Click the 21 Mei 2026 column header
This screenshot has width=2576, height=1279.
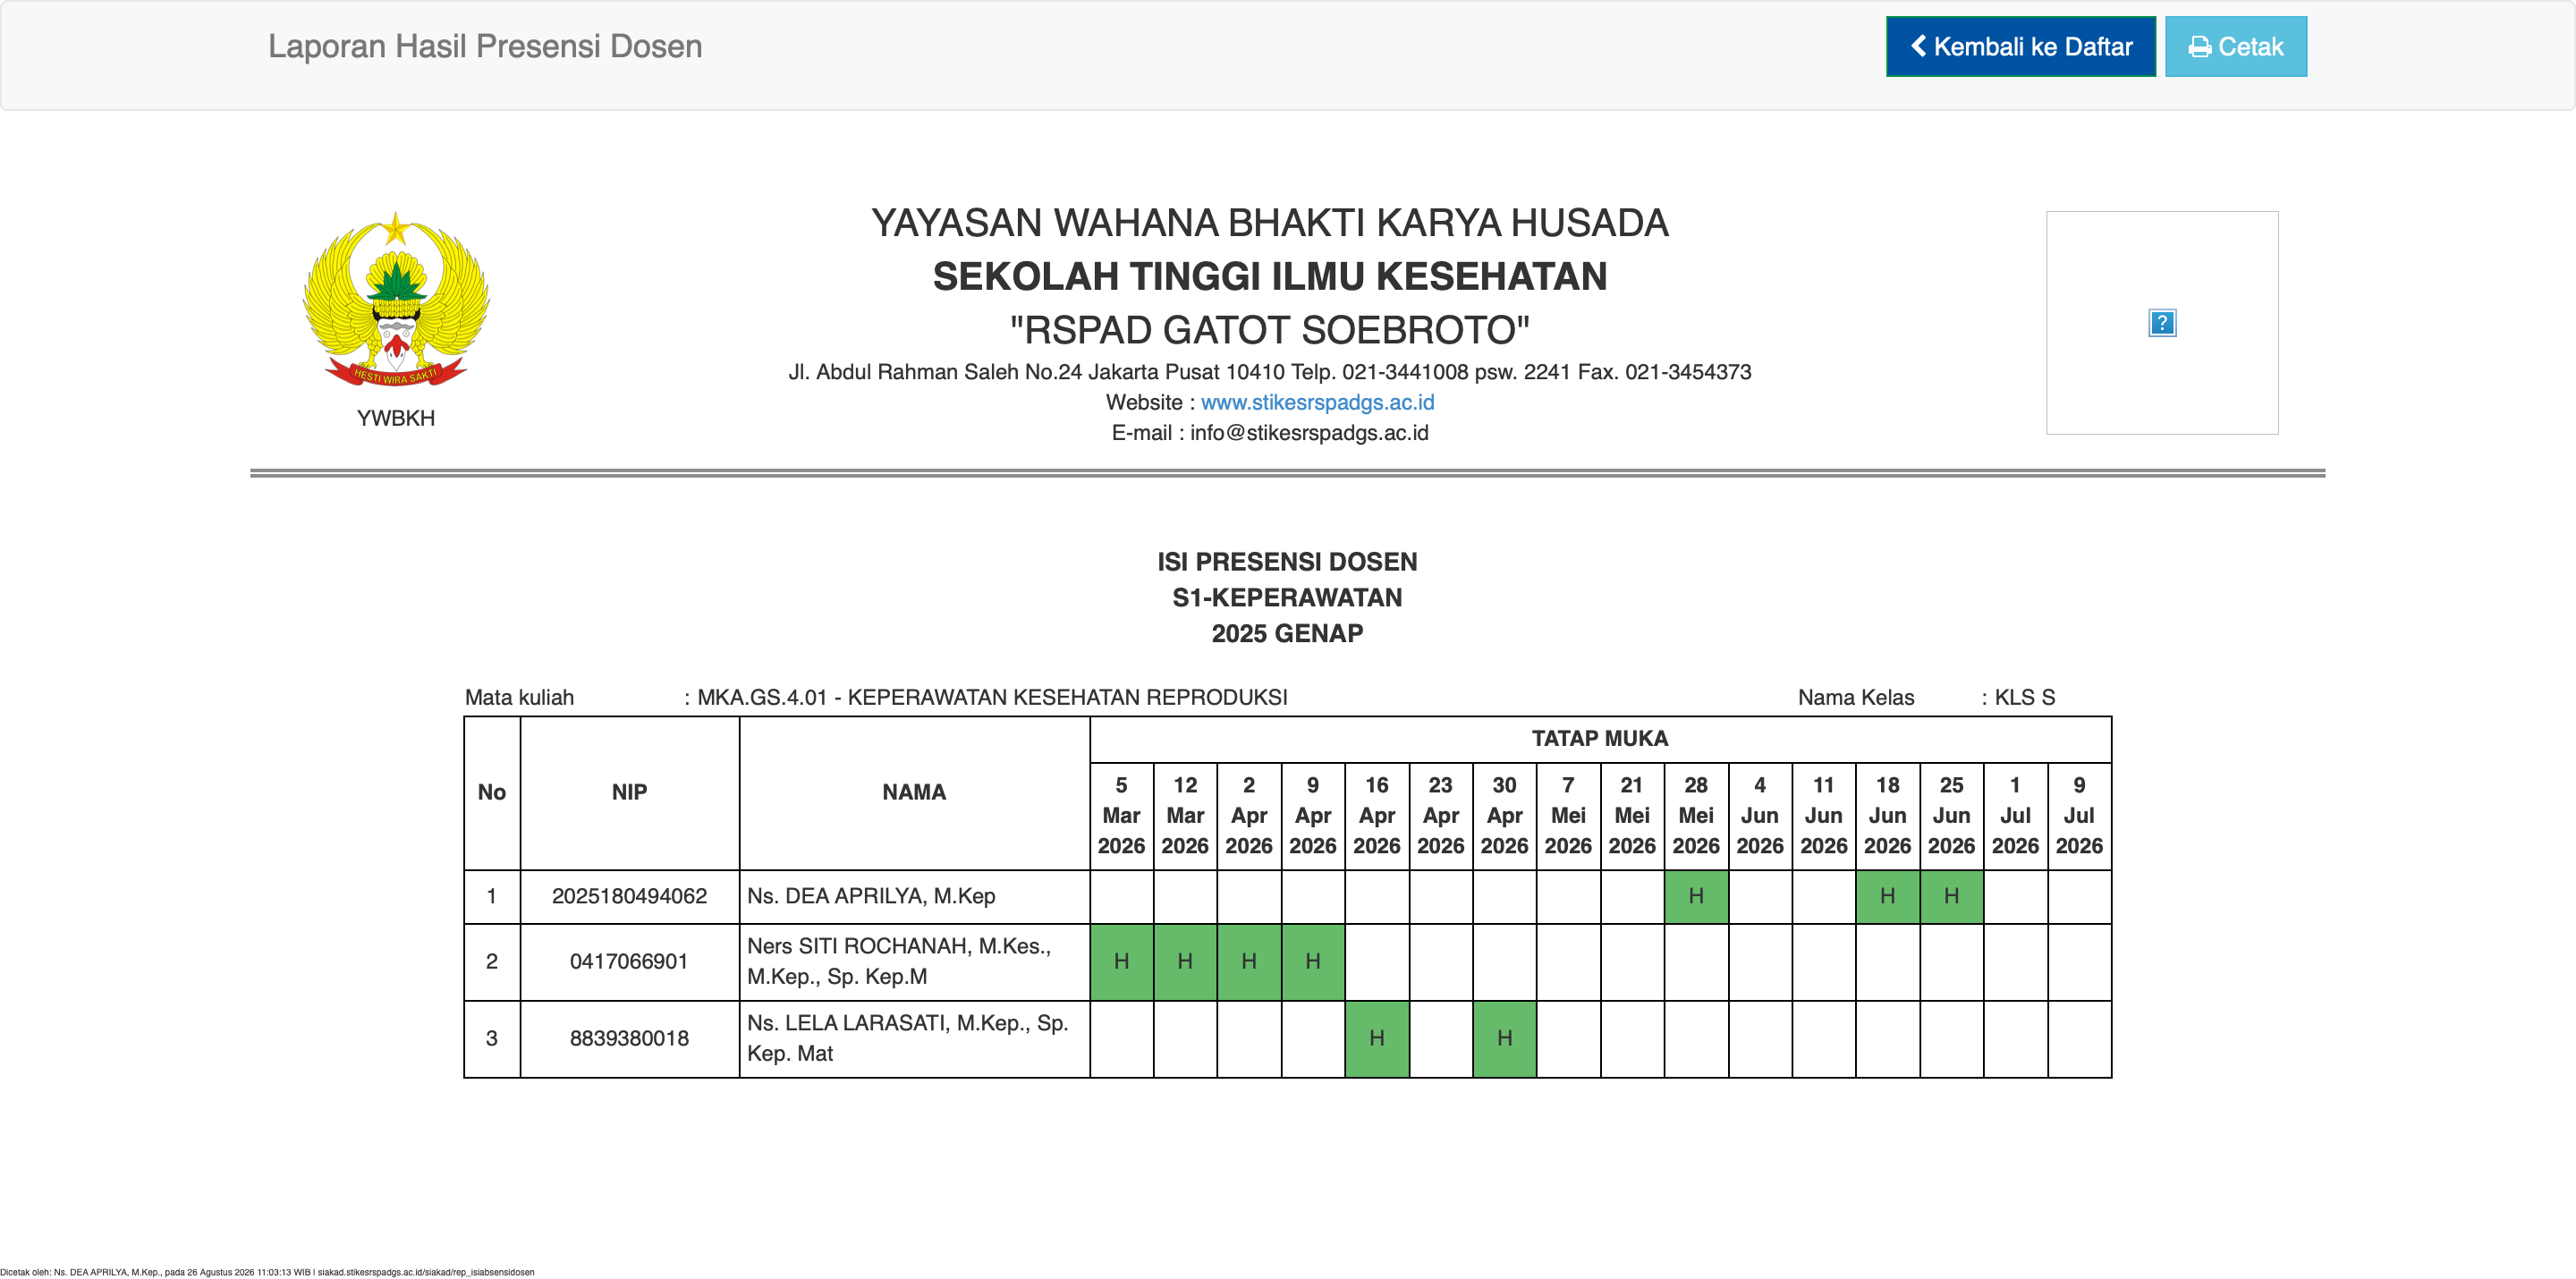tap(1632, 816)
